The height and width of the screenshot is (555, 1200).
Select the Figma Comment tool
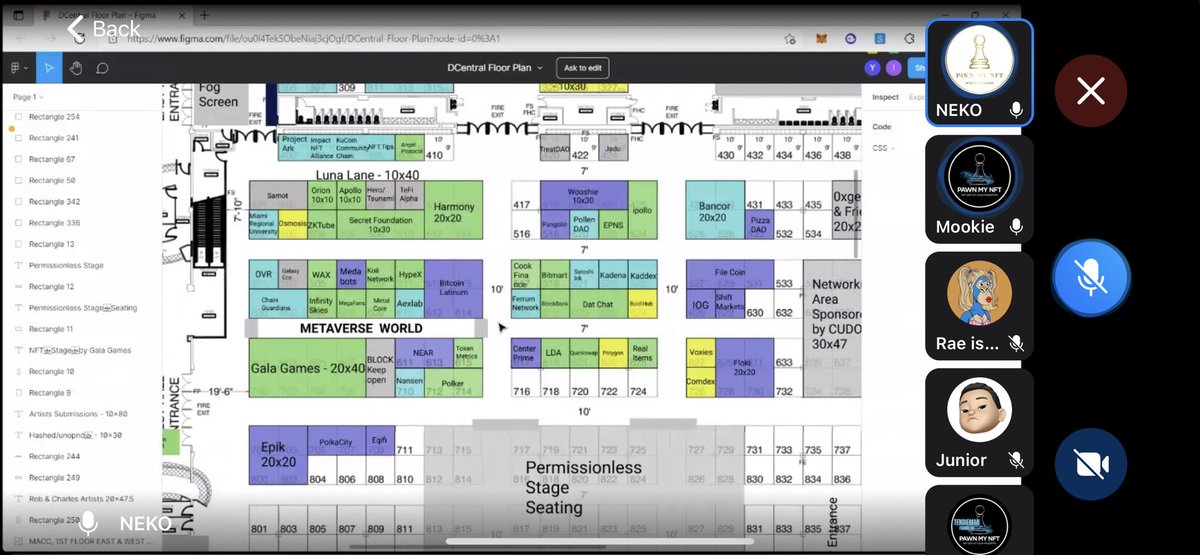[102, 68]
